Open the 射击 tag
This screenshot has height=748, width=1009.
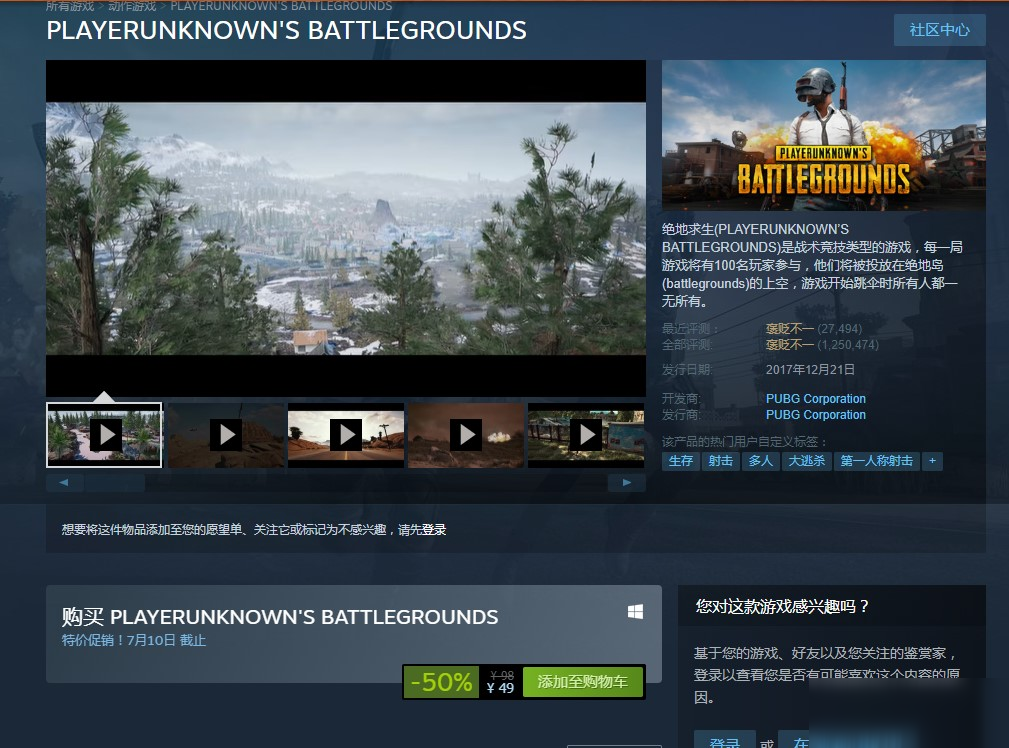(720, 461)
